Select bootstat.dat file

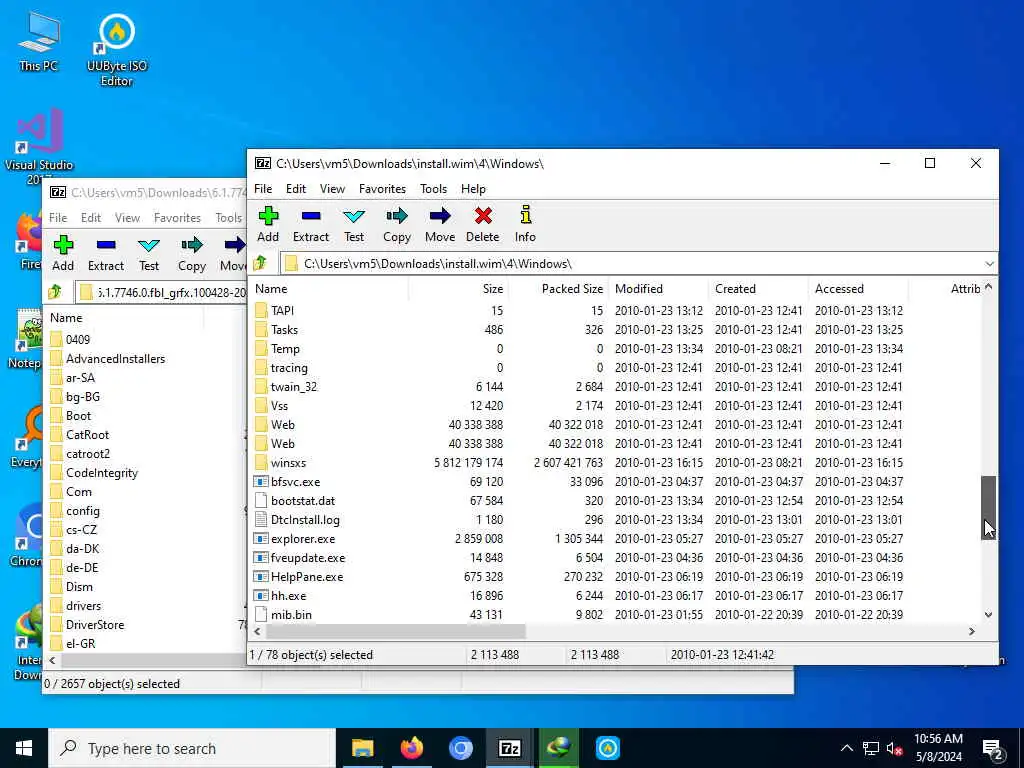click(615, 501)
